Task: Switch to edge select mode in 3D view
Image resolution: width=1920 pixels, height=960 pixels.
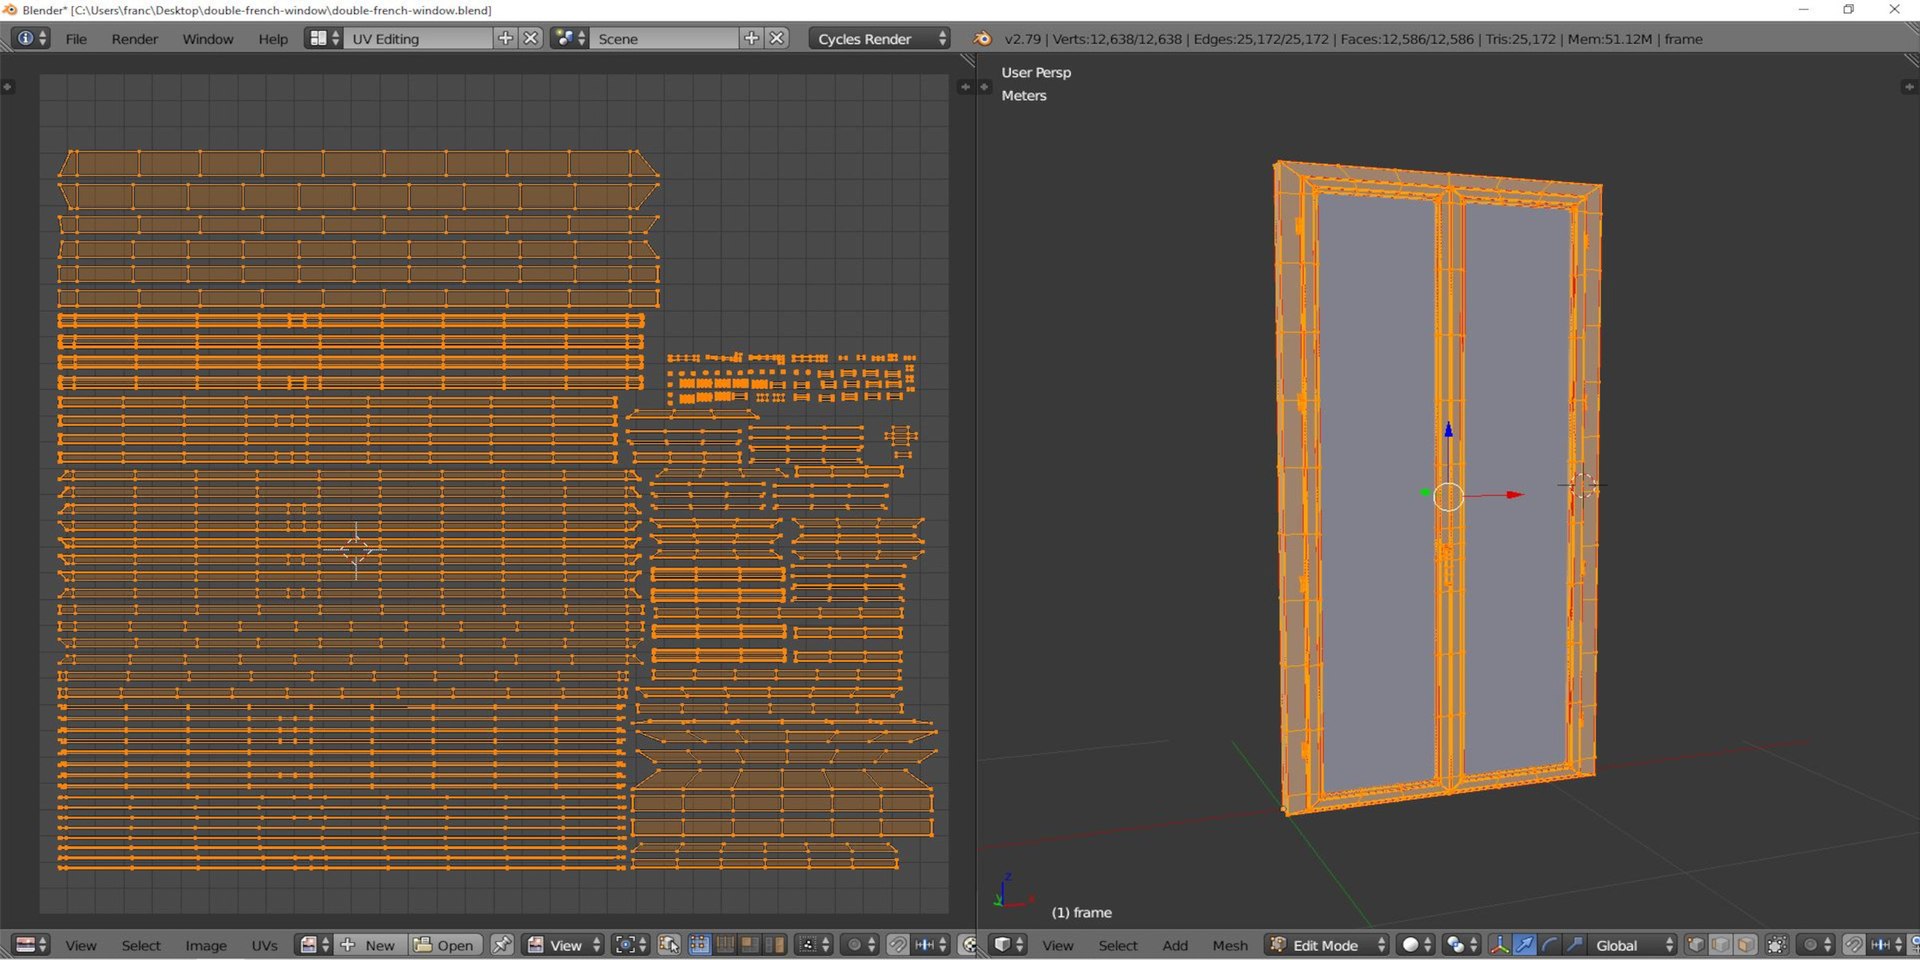Action: [1721, 945]
